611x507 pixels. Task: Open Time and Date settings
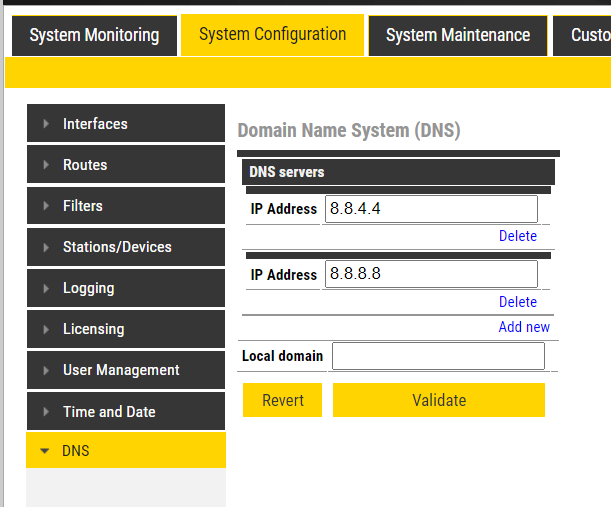tap(109, 412)
